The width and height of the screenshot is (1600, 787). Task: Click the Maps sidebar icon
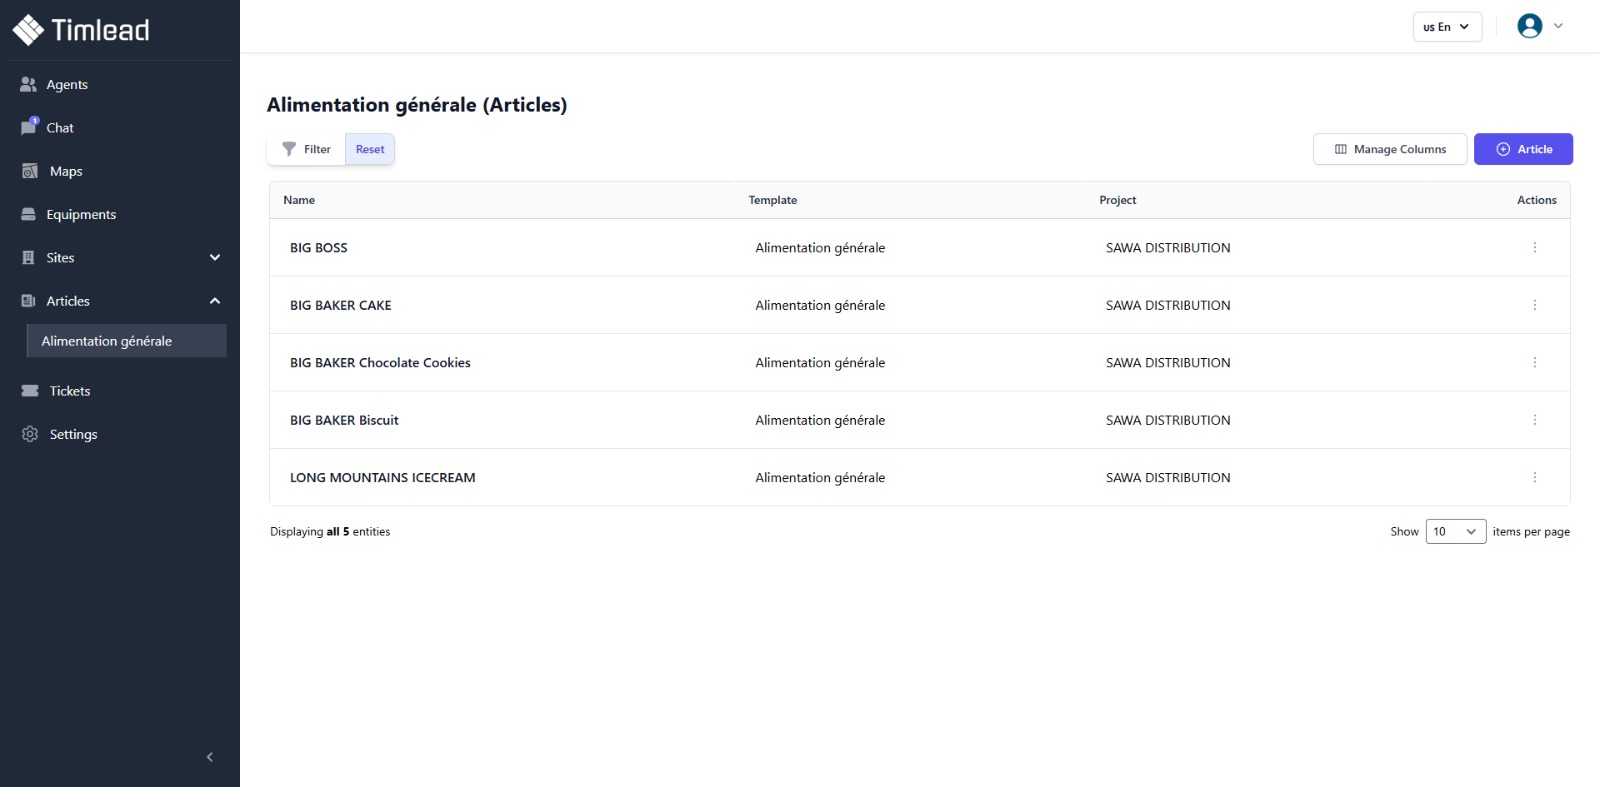coord(30,171)
